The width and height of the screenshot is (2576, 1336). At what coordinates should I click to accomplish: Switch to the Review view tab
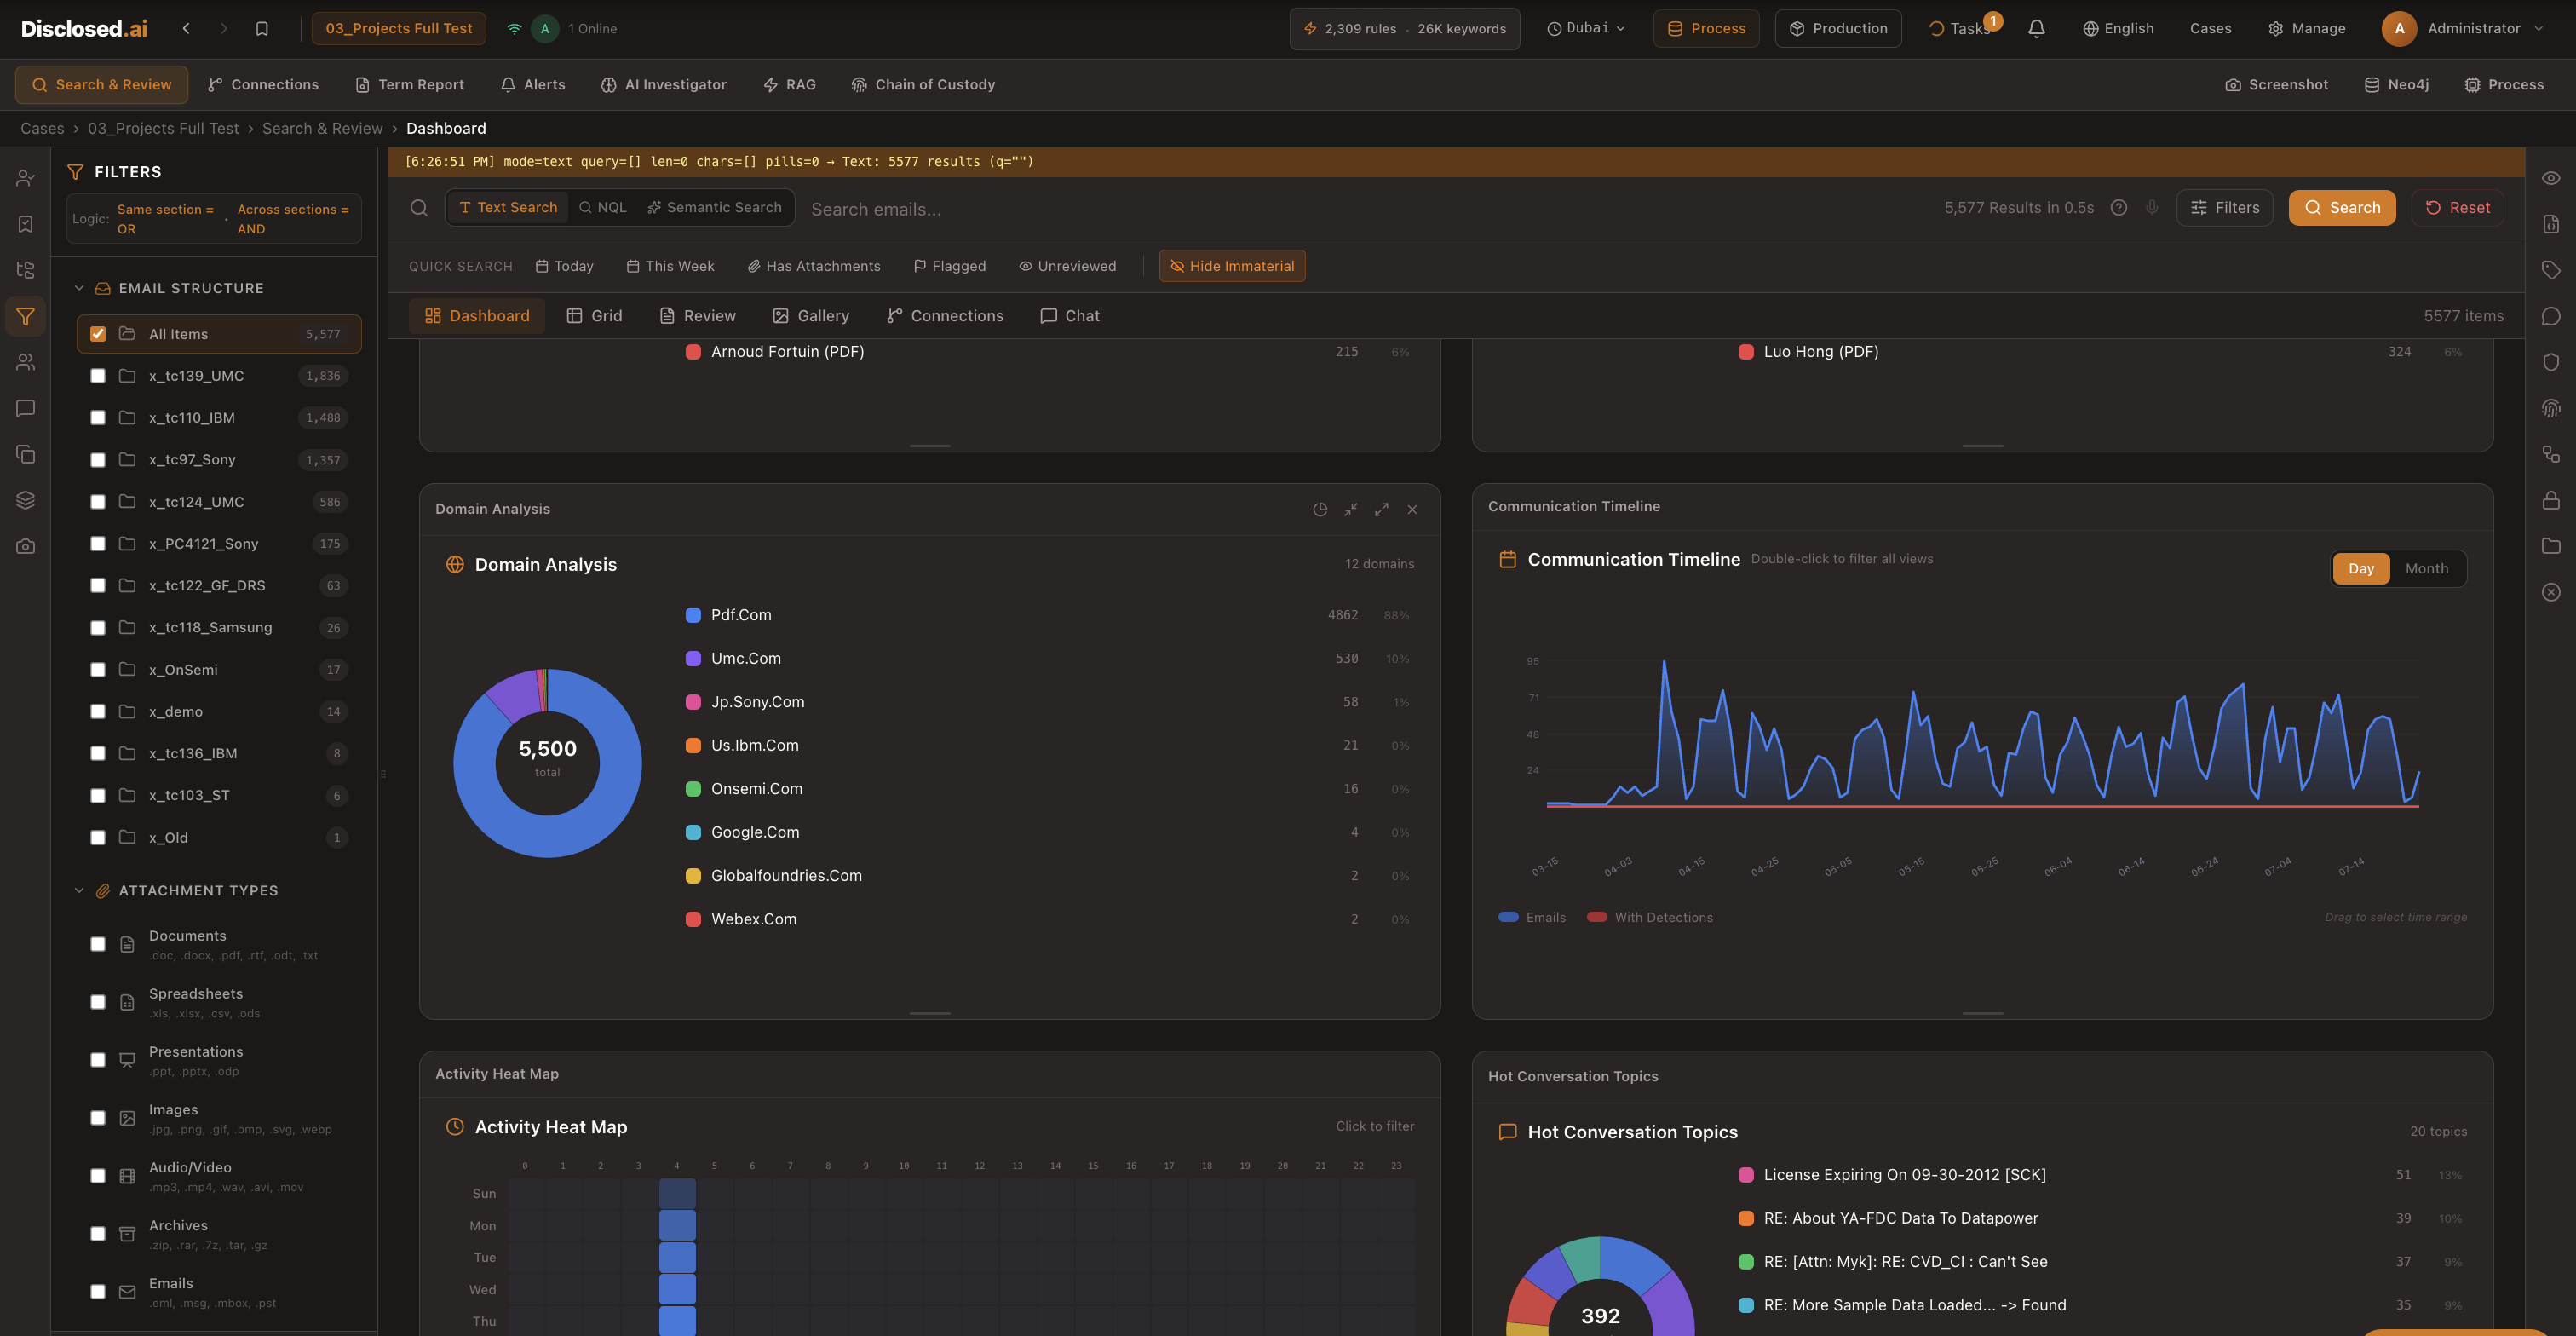coord(698,316)
